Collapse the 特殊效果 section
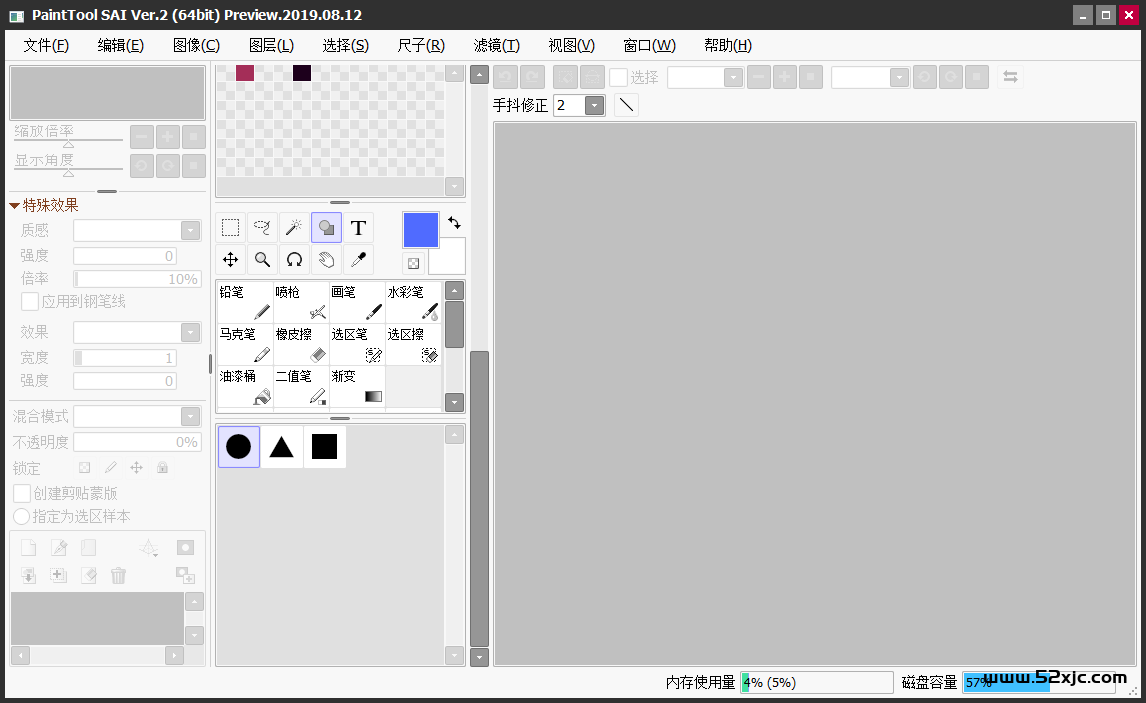Screen dimensions: 1146x703 point(14,206)
